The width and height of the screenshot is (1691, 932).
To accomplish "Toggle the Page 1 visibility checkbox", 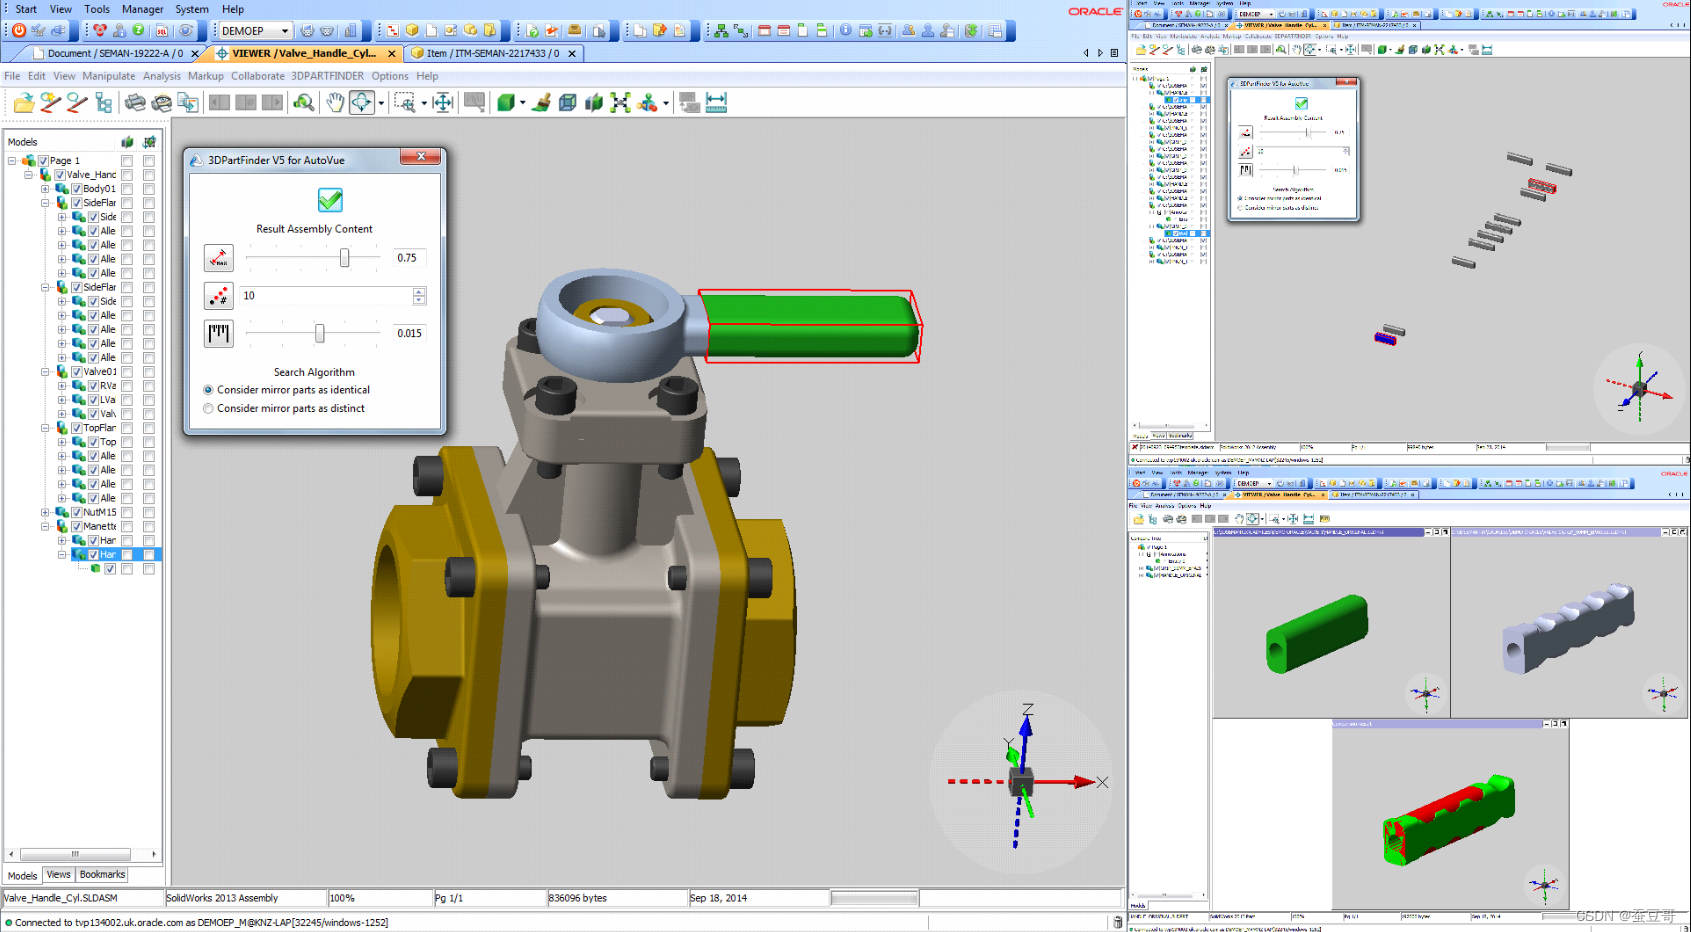I will pyautogui.click(x=43, y=161).
